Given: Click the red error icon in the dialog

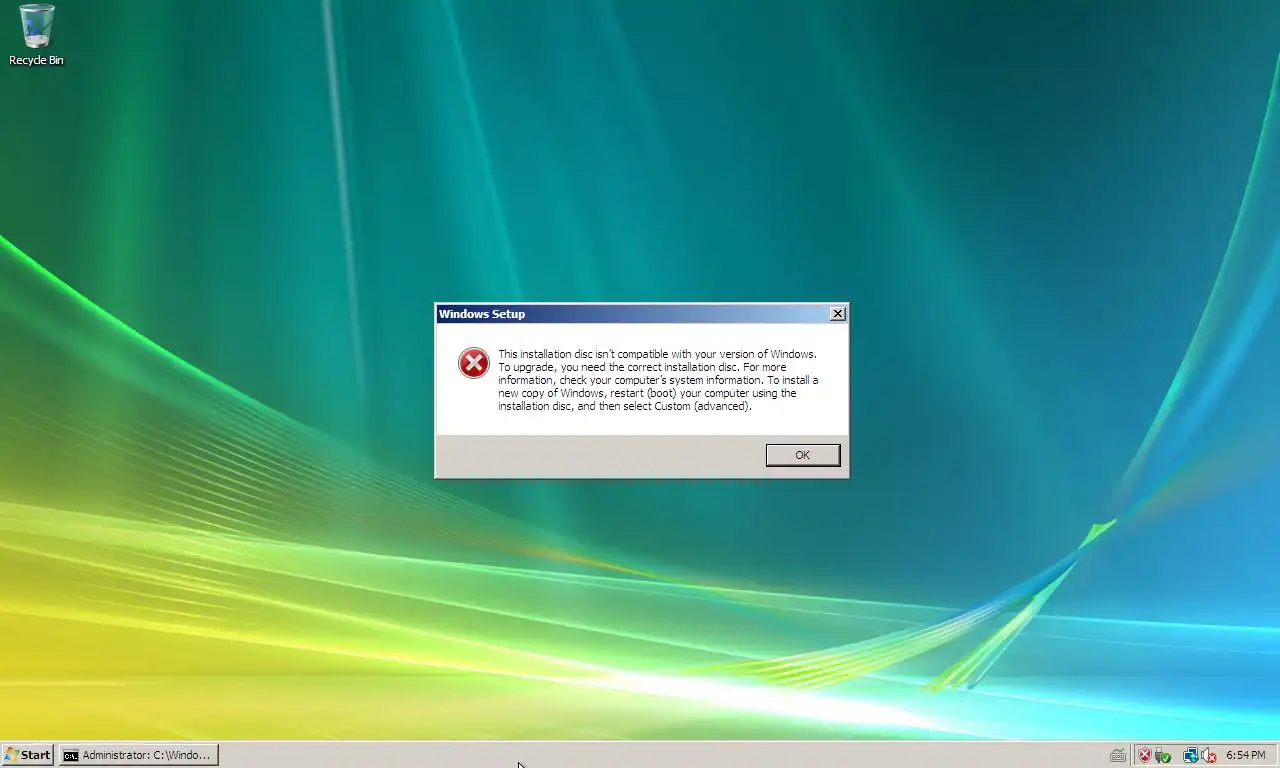Looking at the screenshot, I should pos(473,363).
